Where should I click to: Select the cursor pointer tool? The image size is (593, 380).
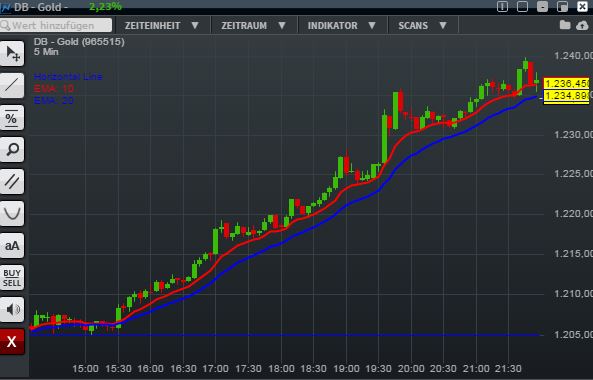click(12, 54)
